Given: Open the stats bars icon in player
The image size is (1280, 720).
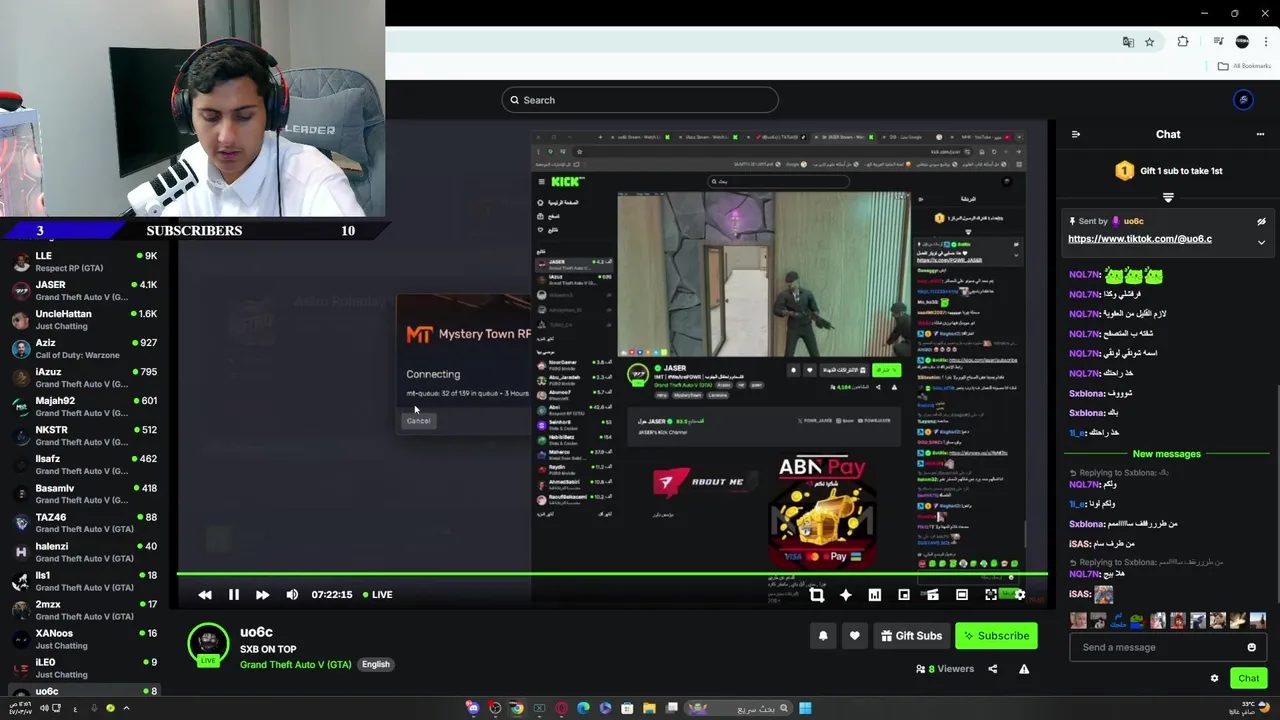Looking at the screenshot, I should [x=875, y=594].
